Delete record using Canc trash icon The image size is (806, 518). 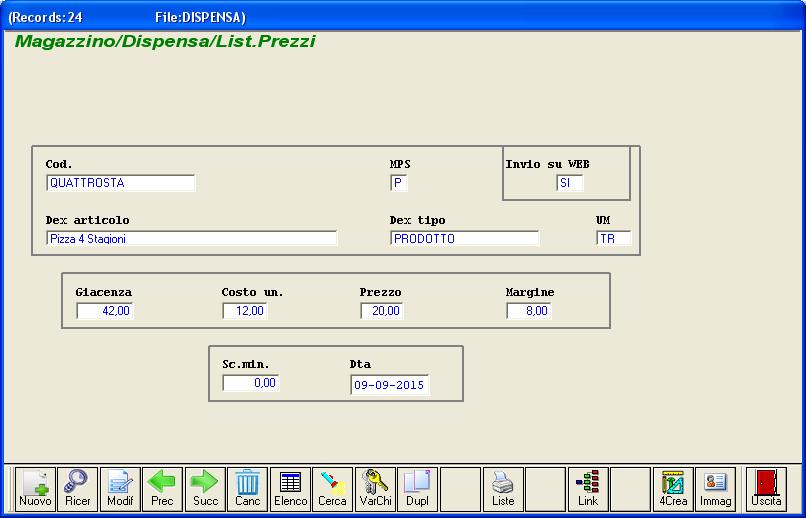pos(247,489)
